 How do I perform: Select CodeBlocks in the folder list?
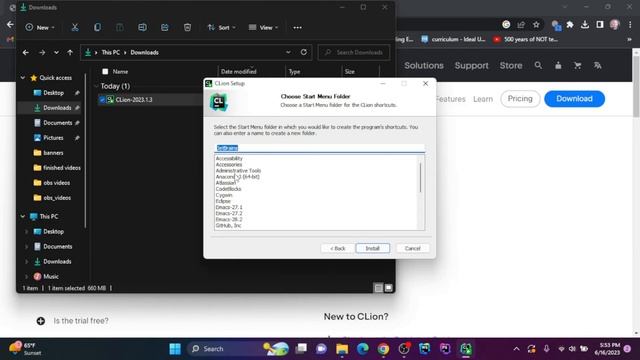pos(229,189)
